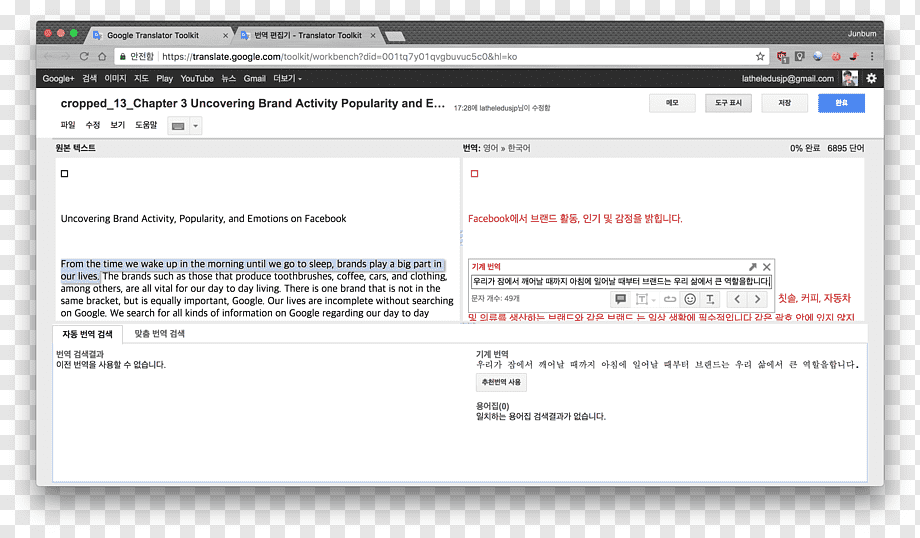920x538 pixels.
Task: Click the red shield extension icon
Action: click(782, 56)
